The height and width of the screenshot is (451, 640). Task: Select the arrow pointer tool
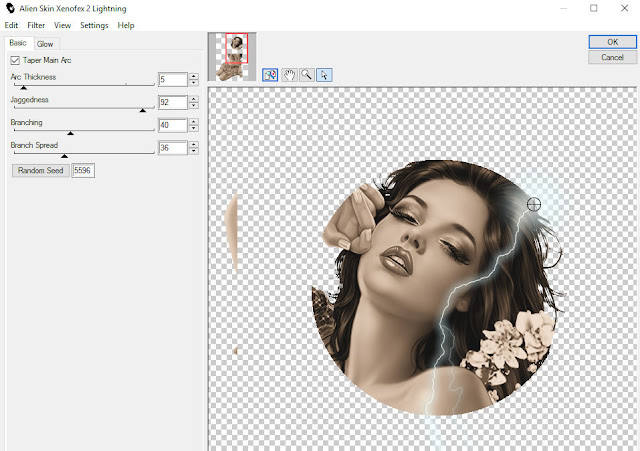click(x=324, y=75)
